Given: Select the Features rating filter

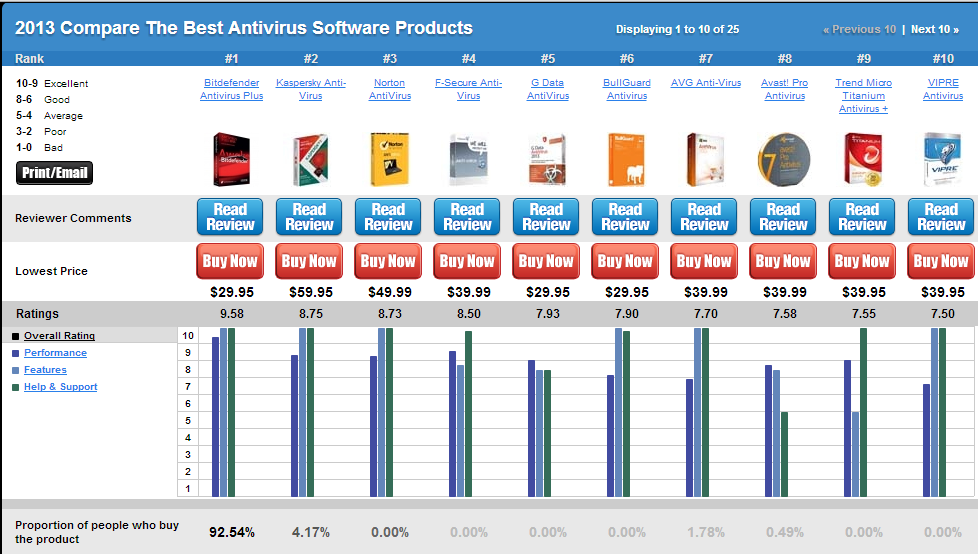Looking at the screenshot, I should click(45, 370).
